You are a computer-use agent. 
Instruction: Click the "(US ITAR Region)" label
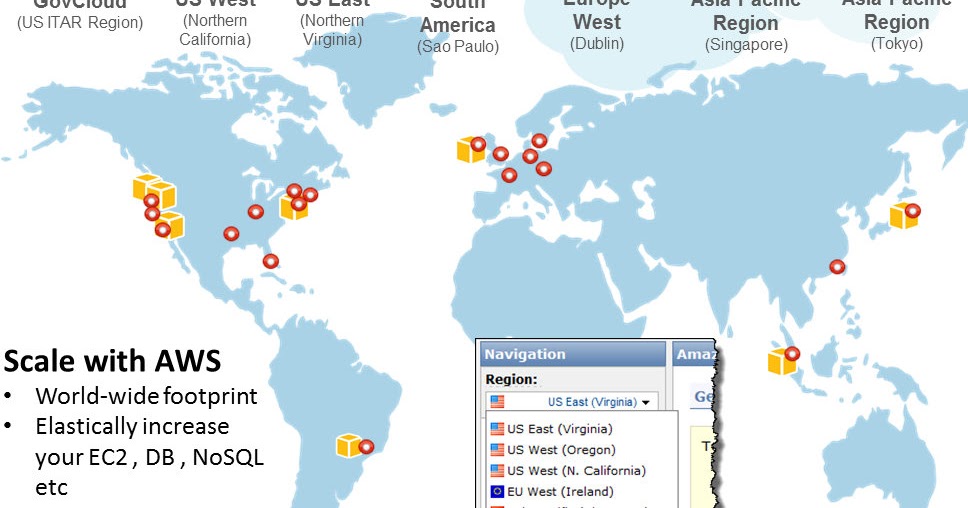tap(80, 23)
